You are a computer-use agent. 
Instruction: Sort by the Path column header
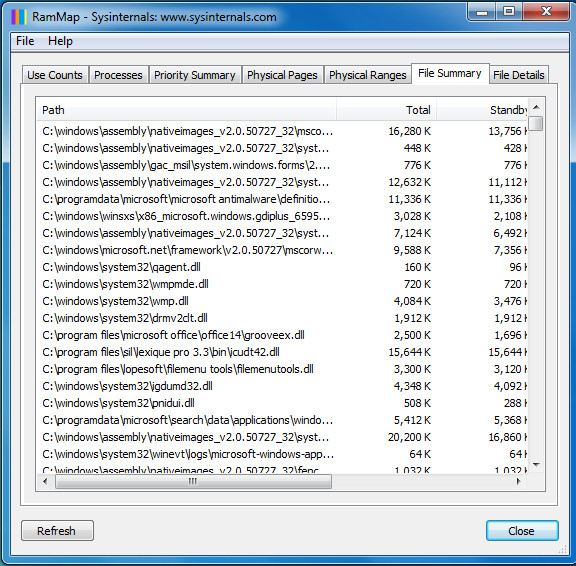(186, 110)
